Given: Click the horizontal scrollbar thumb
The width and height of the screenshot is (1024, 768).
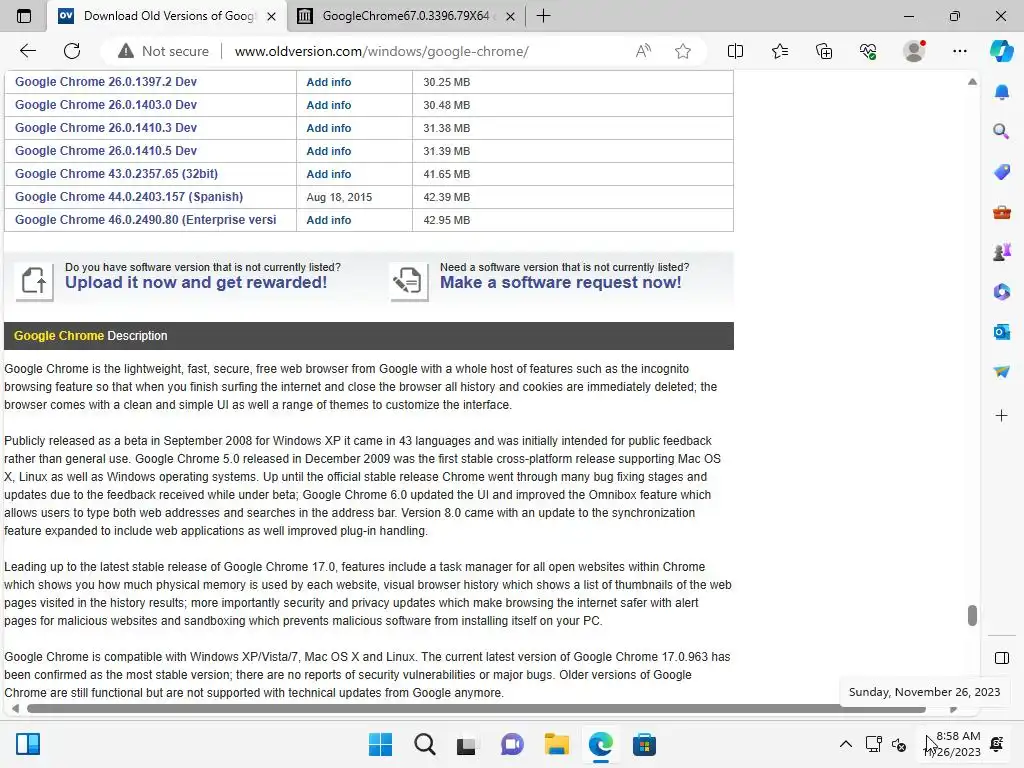Looking at the screenshot, I should coord(476,709).
